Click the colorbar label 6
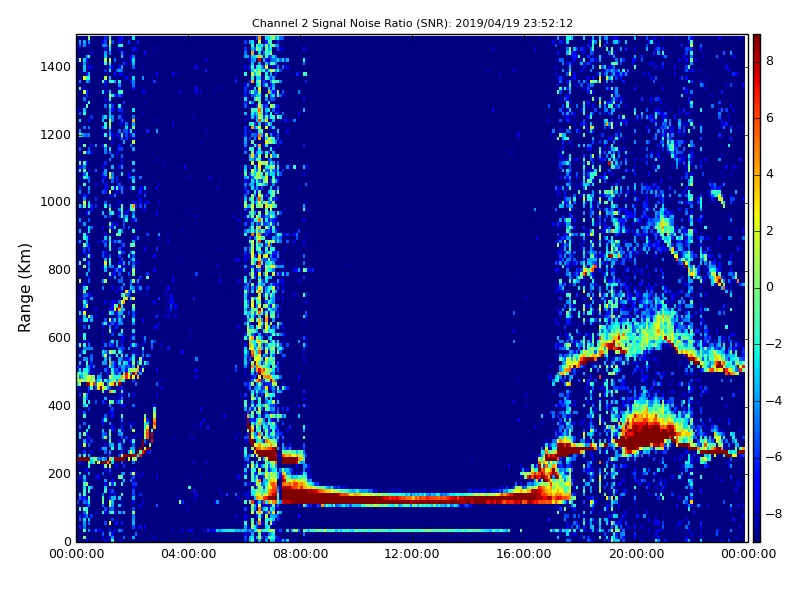The width and height of the screenshot is (800, 600). [770, 118]
